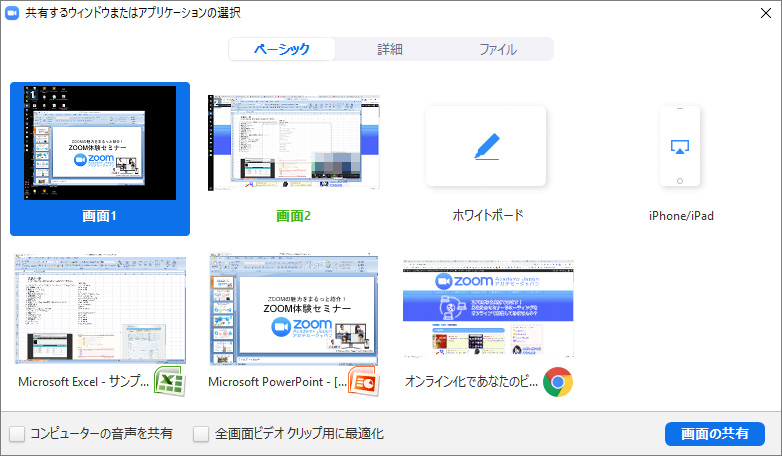The height and width of the screenshot is (456, 782).
Task: Click the Chrome browser icon badge
Action: point(557,381)
